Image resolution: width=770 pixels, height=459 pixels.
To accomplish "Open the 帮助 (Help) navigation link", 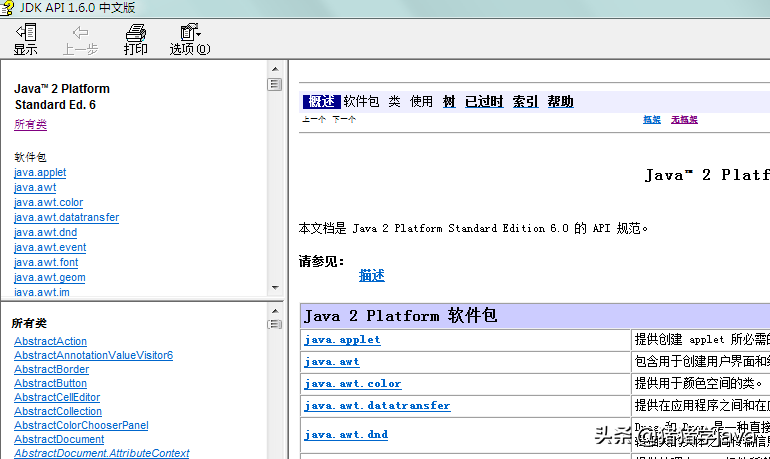I will pyautogui.click(x=561, y=102).
